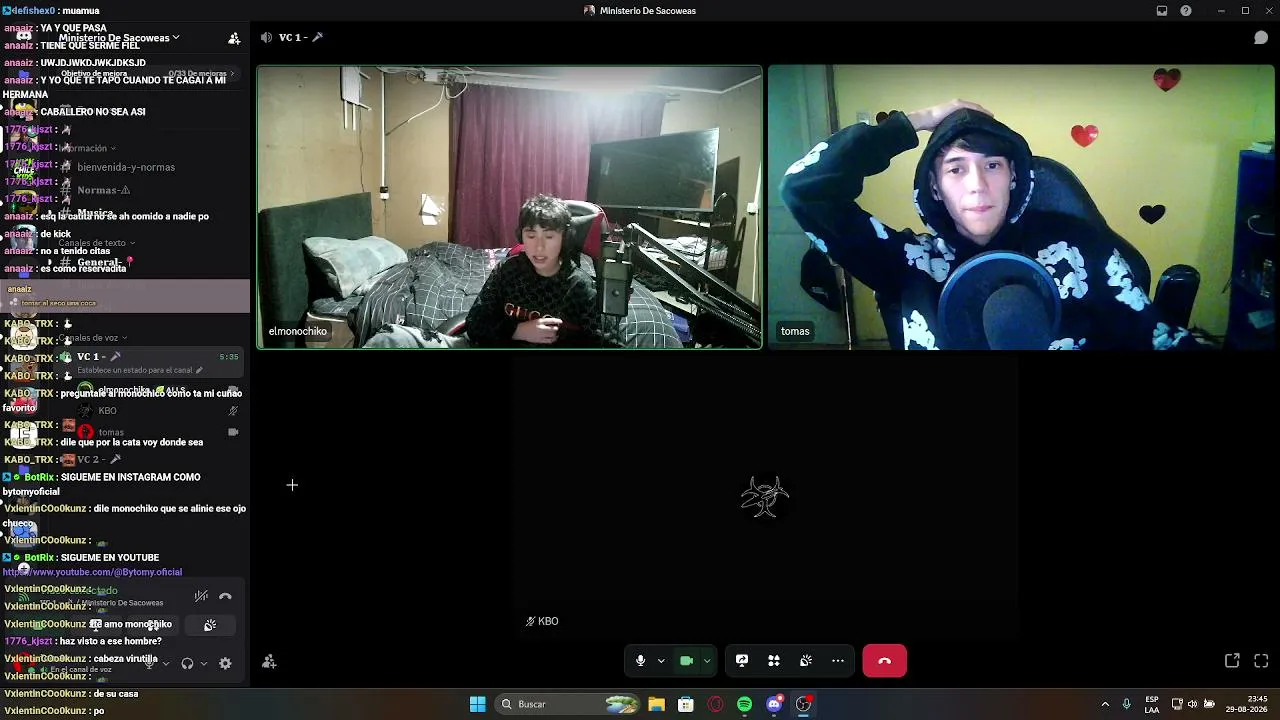Screen dimensions: 1280x720
Task: Share your screen in the voice call
Action: pos(742,661)
